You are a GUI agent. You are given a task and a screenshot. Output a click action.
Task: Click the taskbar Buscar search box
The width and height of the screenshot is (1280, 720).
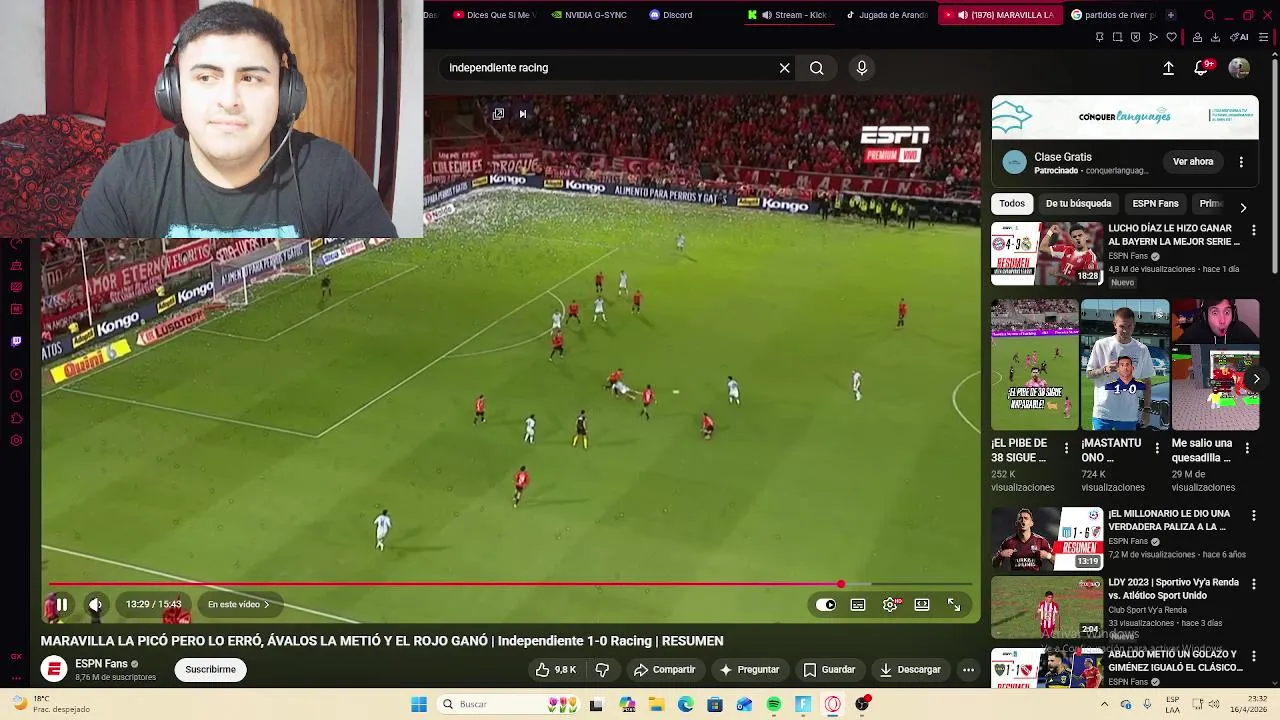pos(509,705)
